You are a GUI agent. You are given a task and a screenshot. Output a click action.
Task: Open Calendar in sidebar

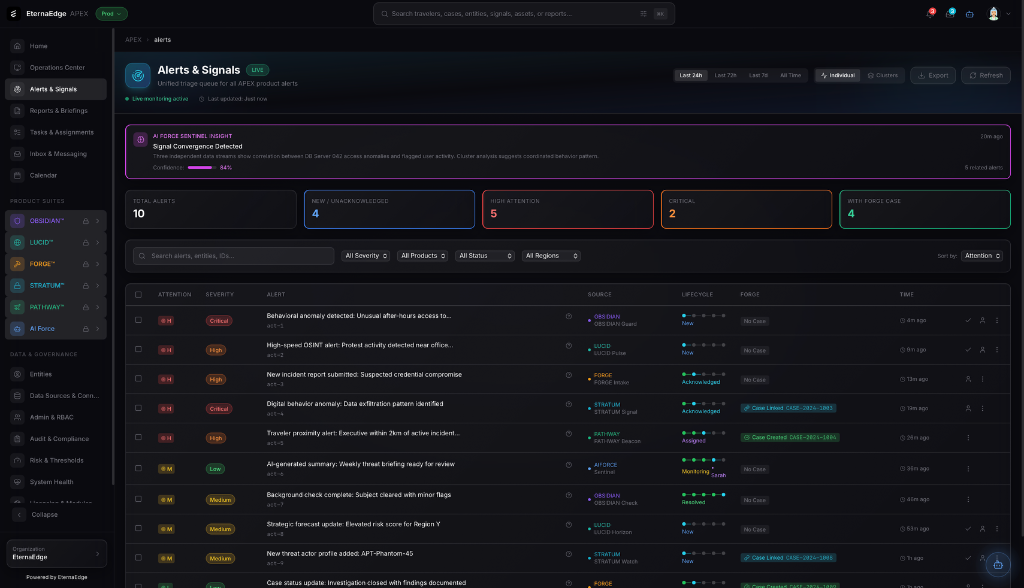click(56, 175)
